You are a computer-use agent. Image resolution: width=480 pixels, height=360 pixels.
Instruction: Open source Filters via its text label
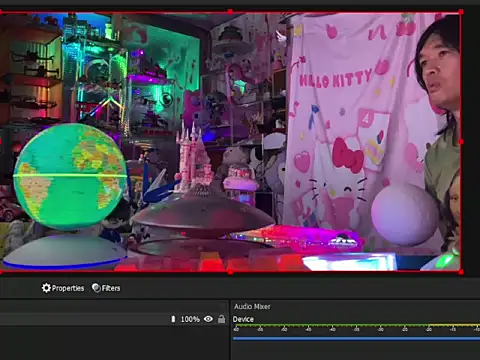point(111,288)
